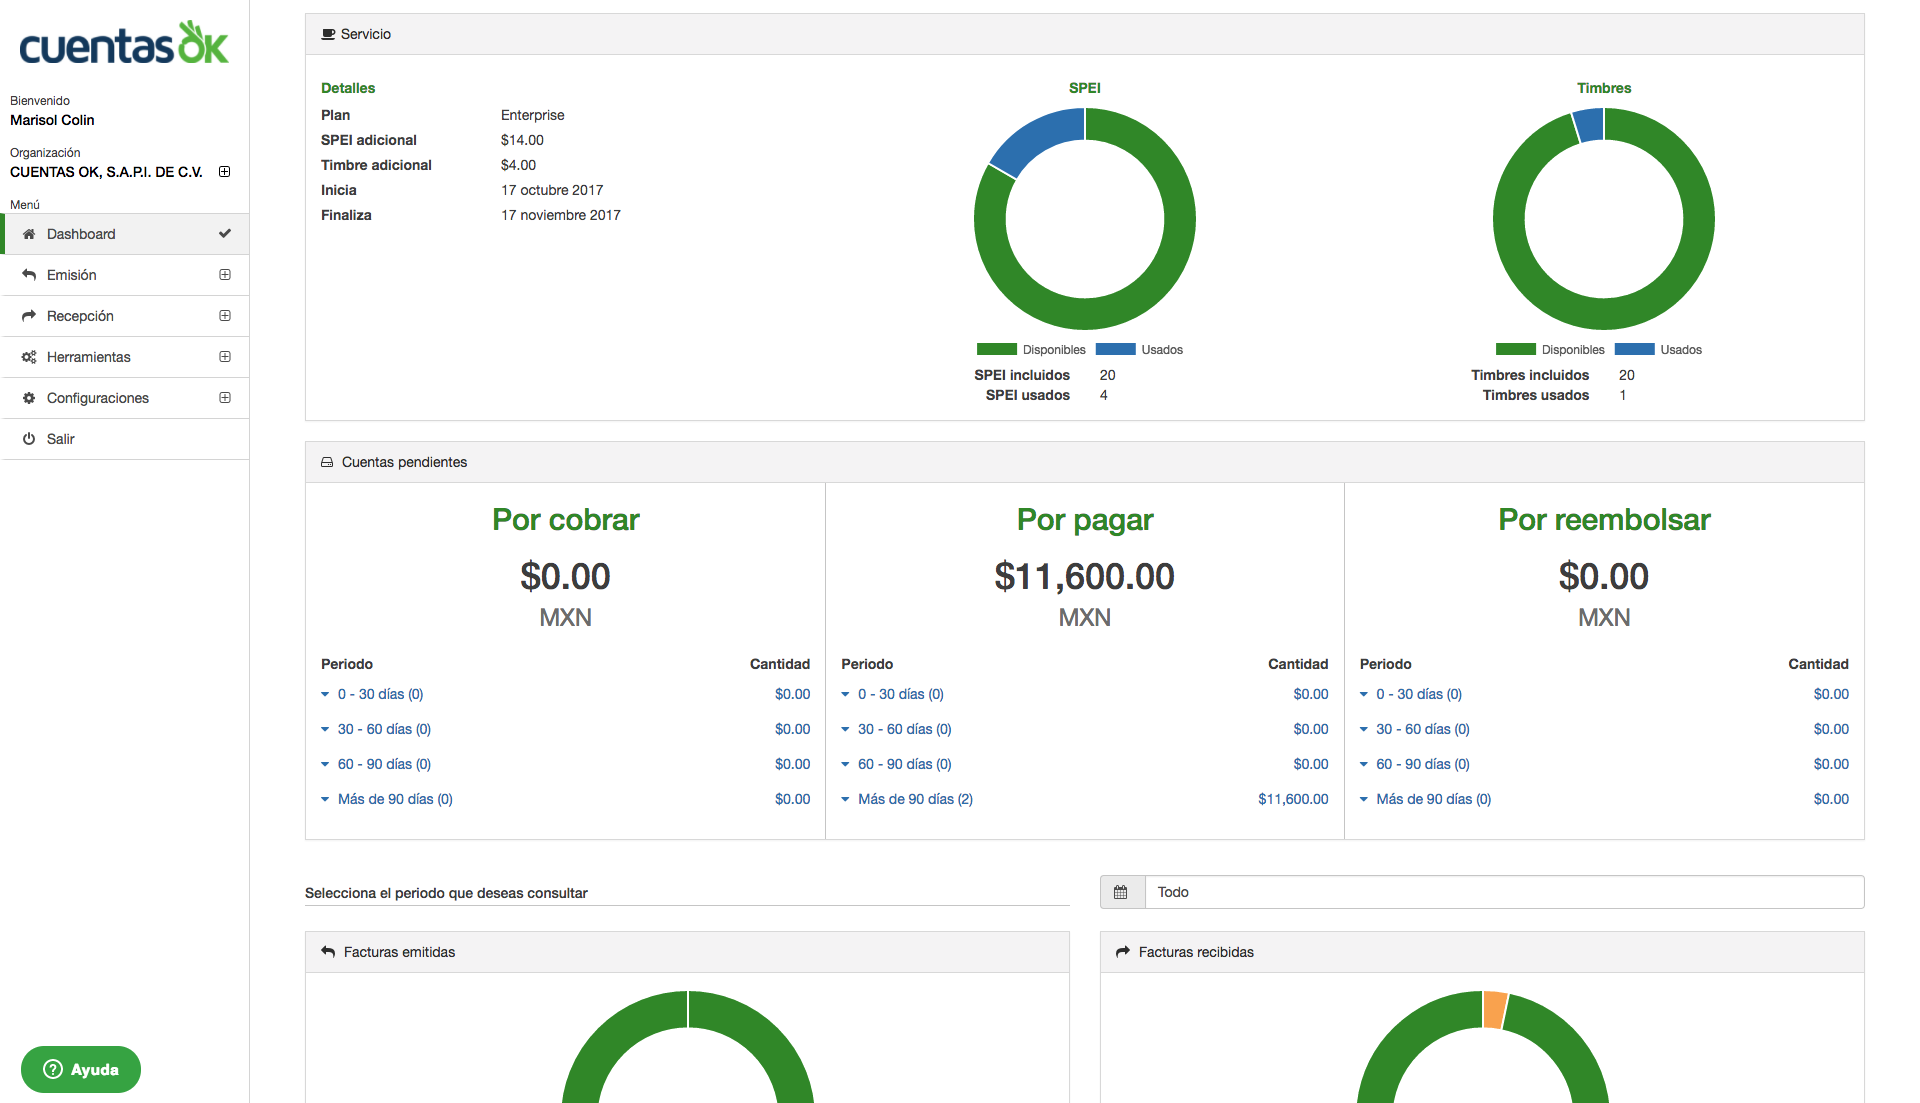The image size is (1920, 1103).
Task: Toggle SPEI Usados blue legend swatch
Action: (1116, 349)
